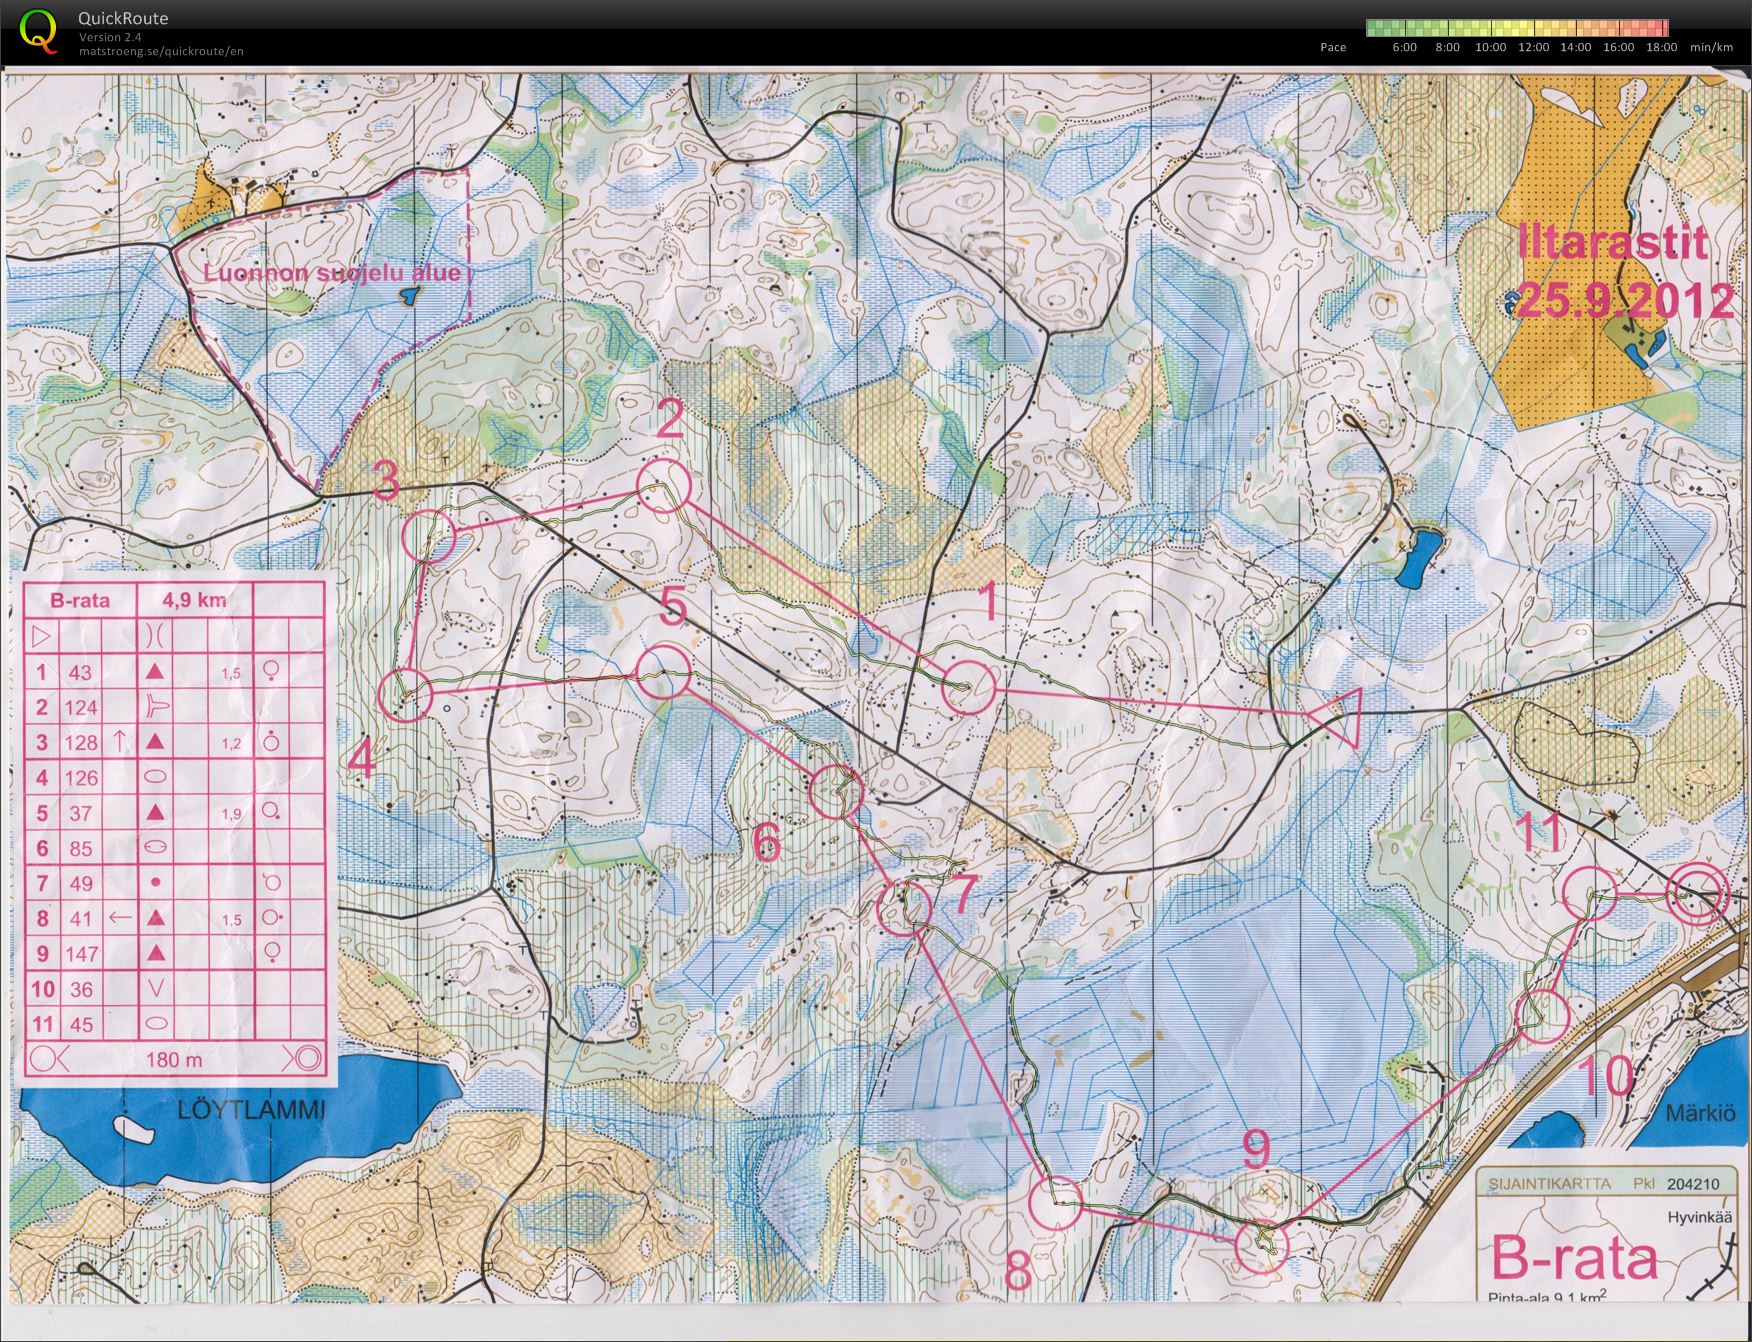The height and width of the screenshot is (1342, 1752).
Task: Click the finish double circle on map
Action: tap(1699, 892)
